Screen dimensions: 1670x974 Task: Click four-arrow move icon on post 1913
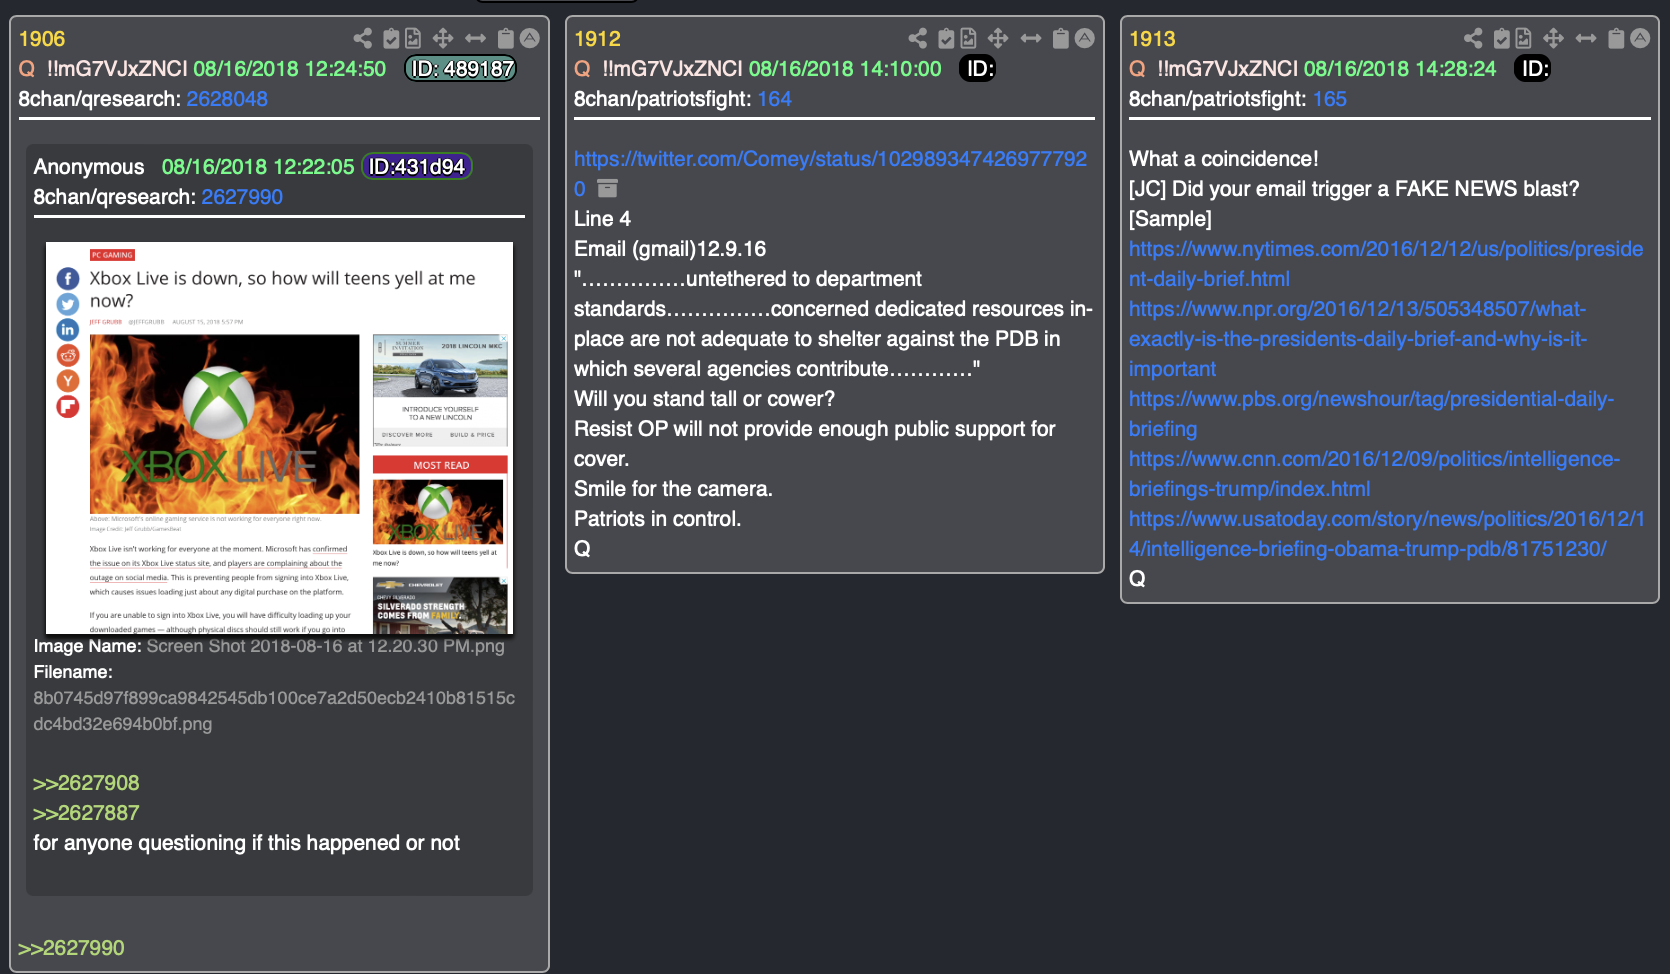[x=1553, y=38]
